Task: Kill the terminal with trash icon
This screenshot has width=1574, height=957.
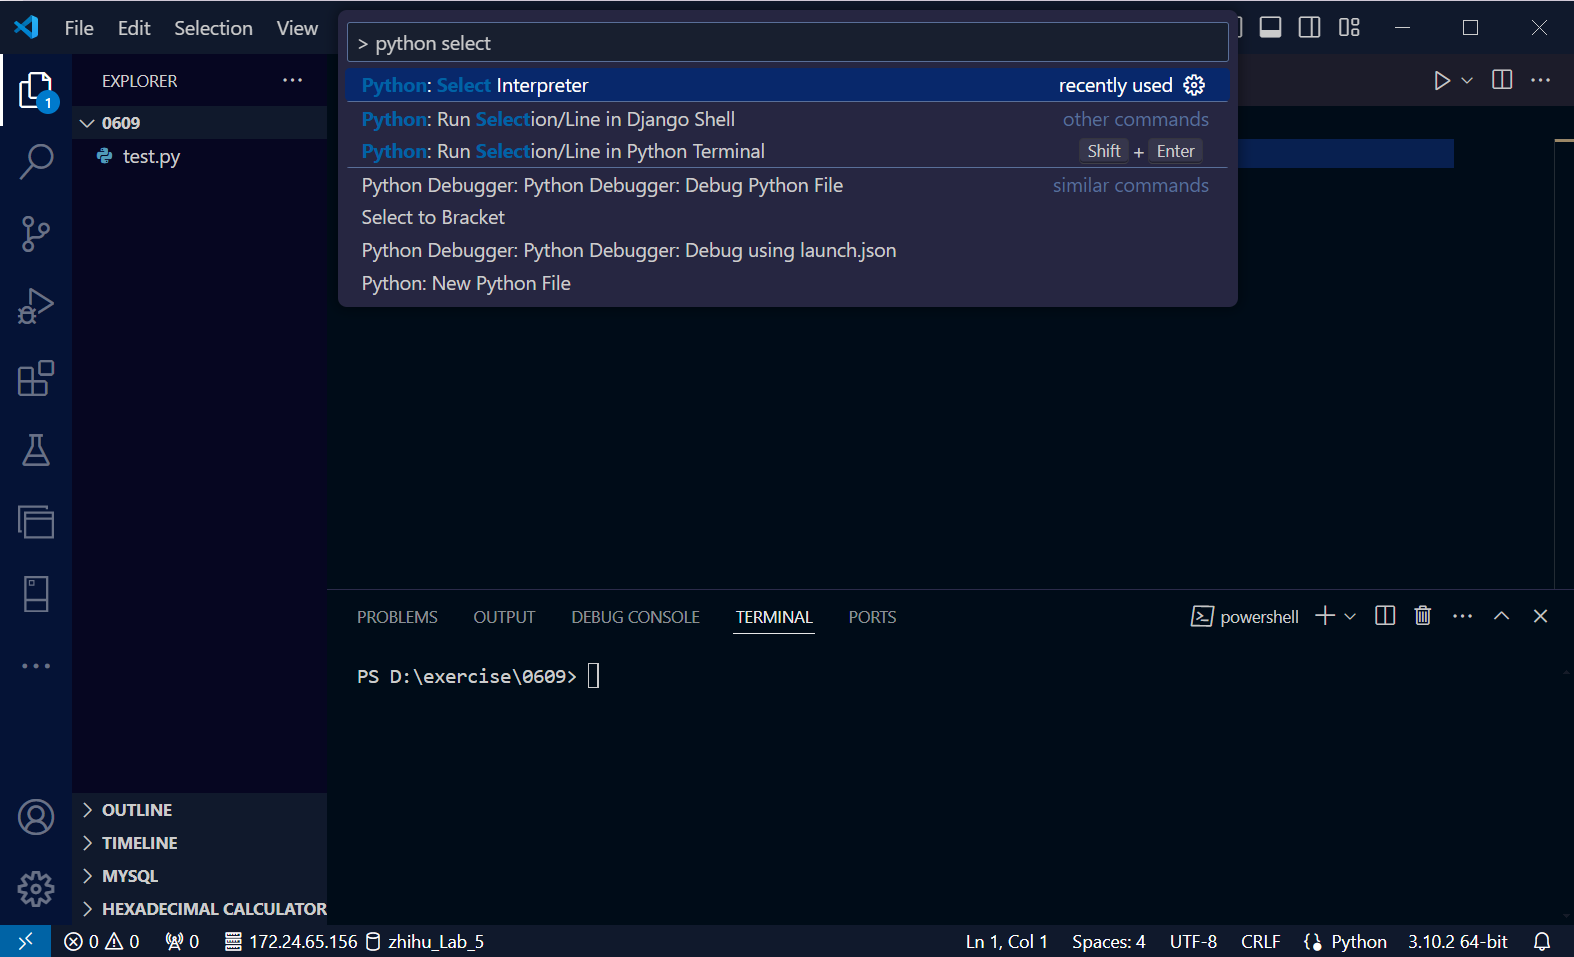Action: [x=1423, y=616]
